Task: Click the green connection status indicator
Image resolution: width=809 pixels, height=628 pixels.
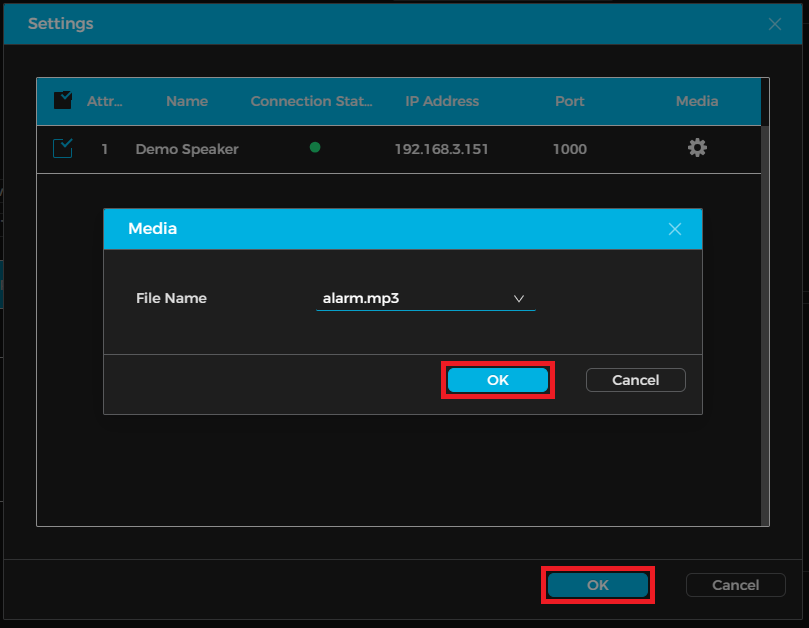Action: click(315, 148)
